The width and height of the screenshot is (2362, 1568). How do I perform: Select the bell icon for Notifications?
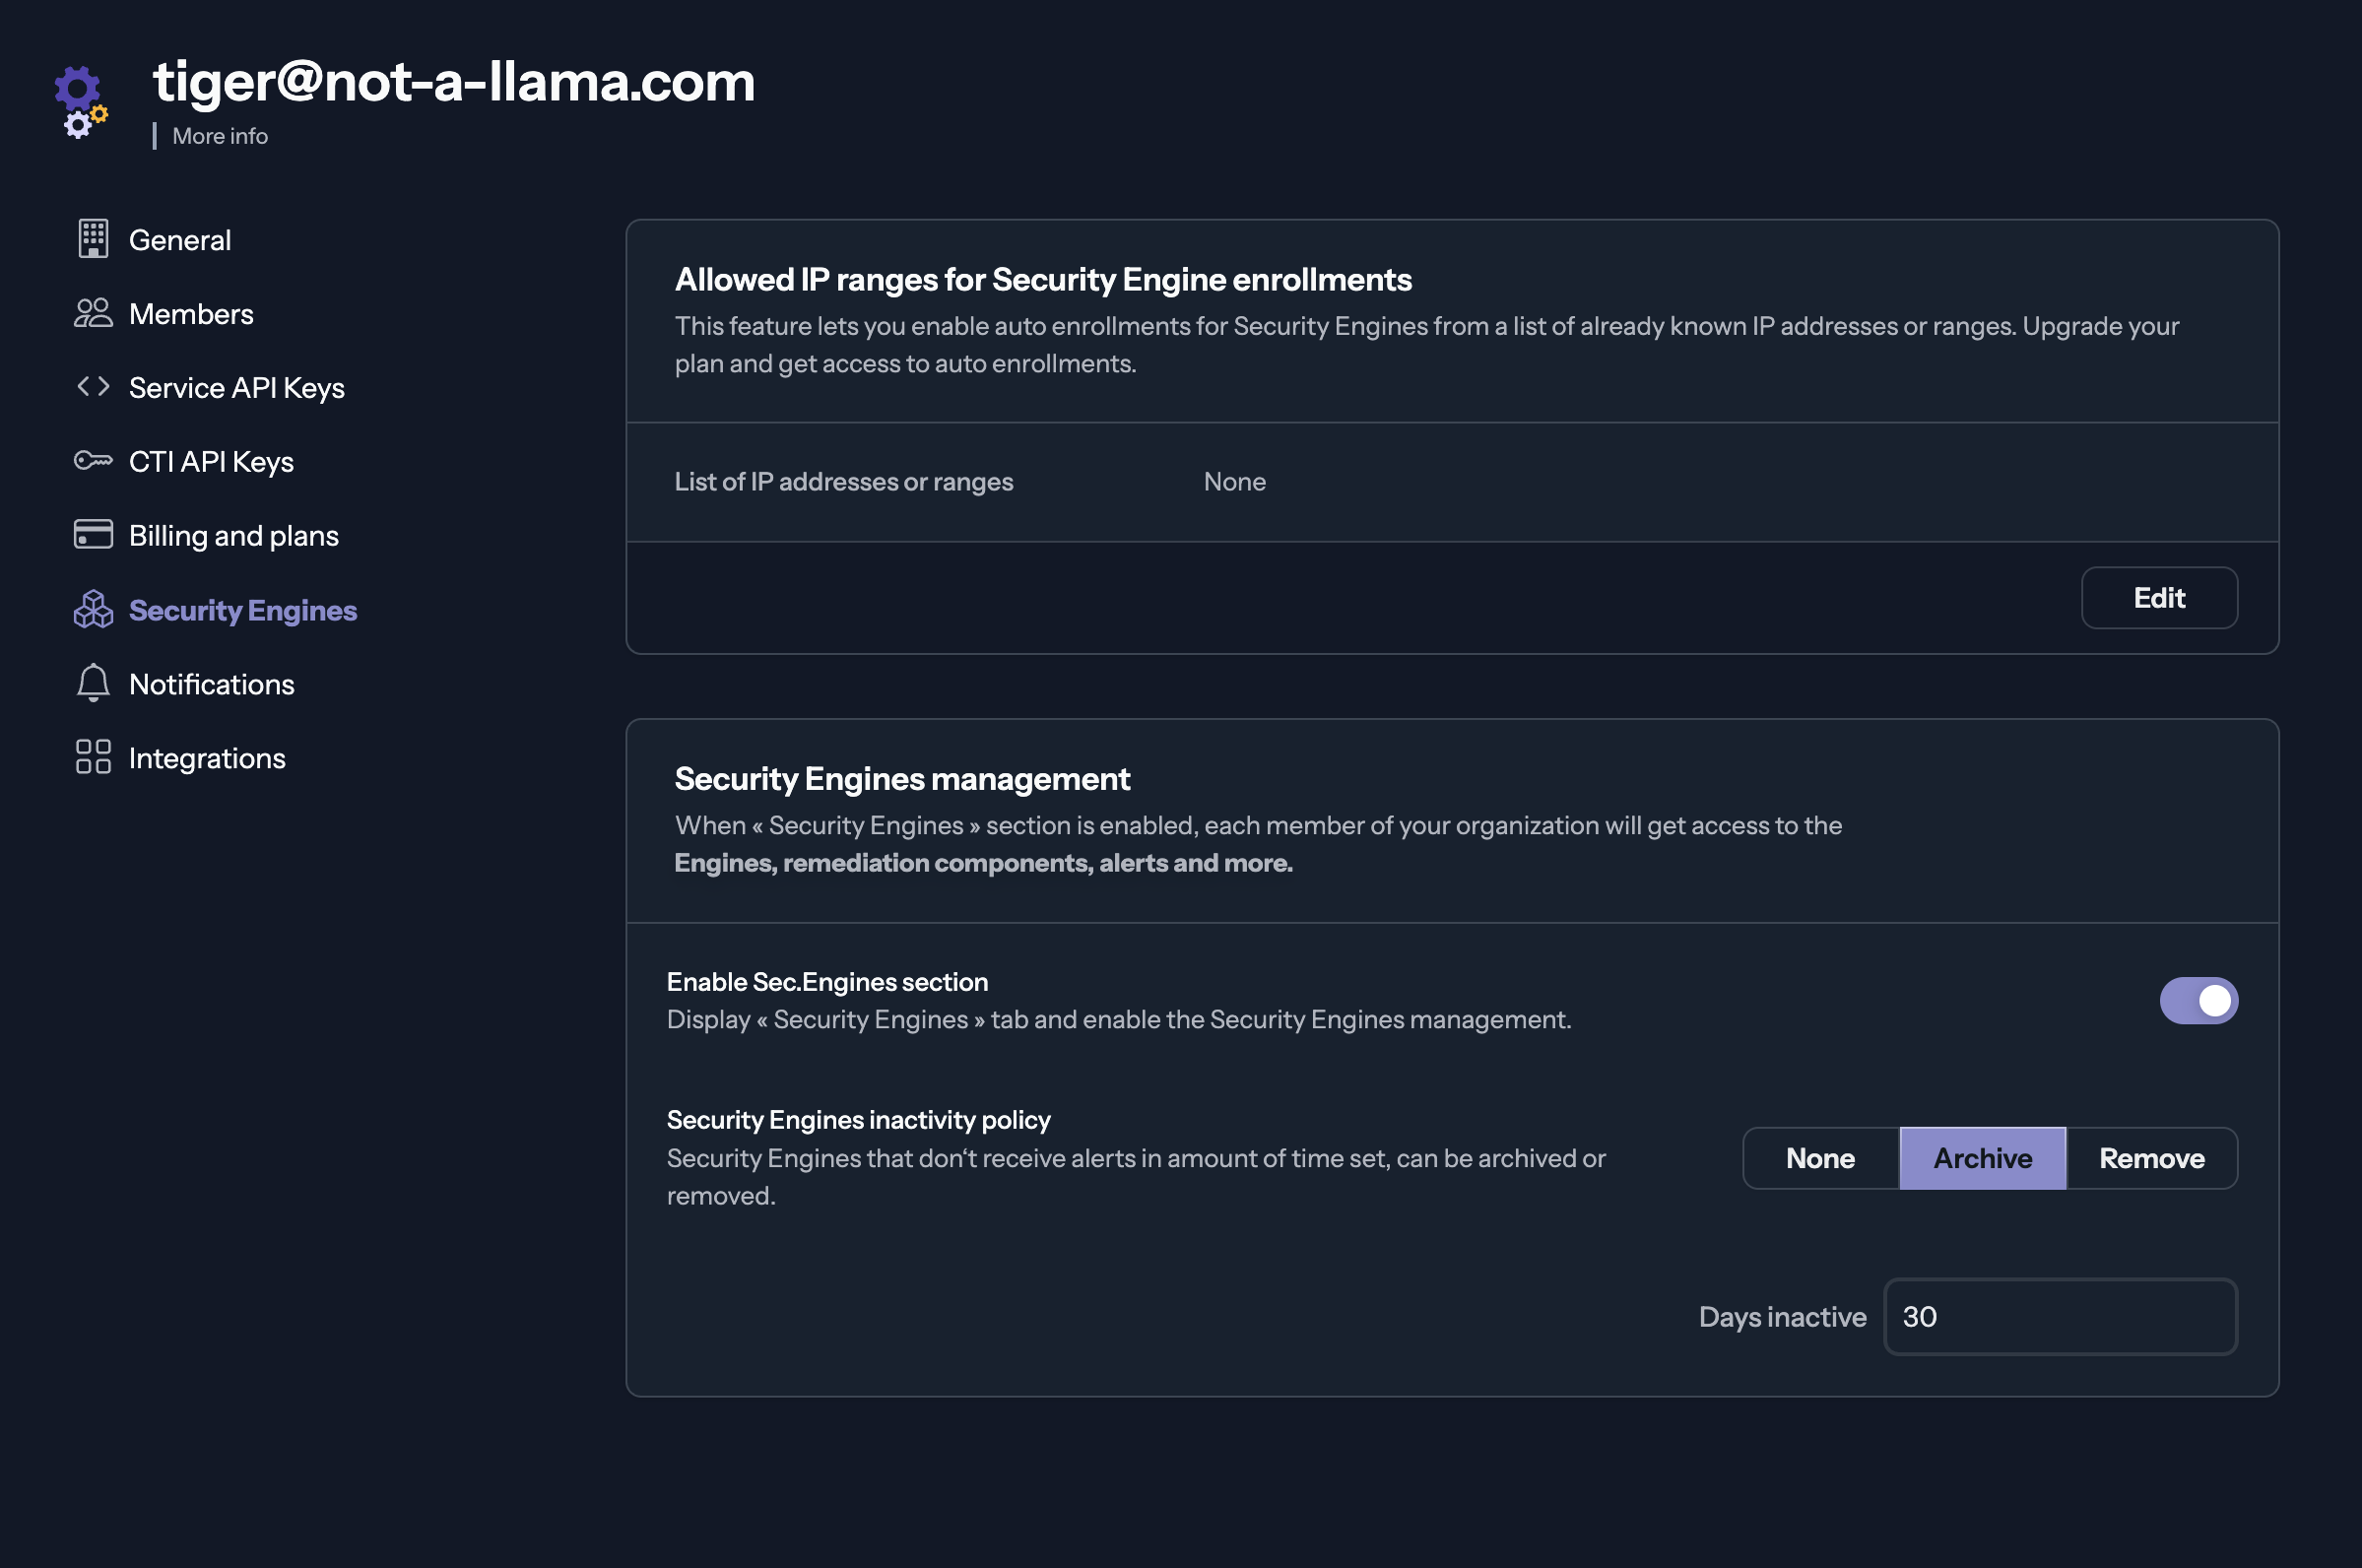click(93, 683)
